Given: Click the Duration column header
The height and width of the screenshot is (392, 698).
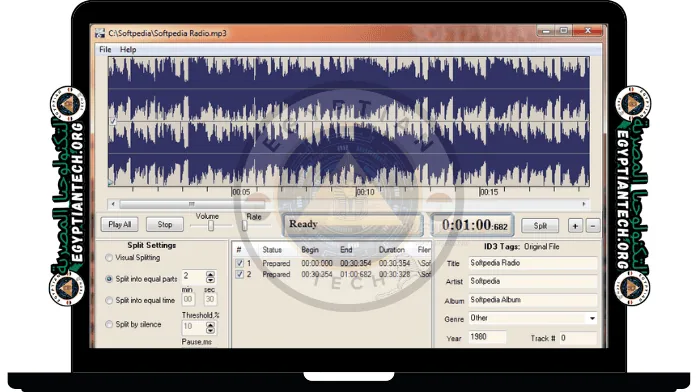Looking at the screenshot, I should (392, 250).
